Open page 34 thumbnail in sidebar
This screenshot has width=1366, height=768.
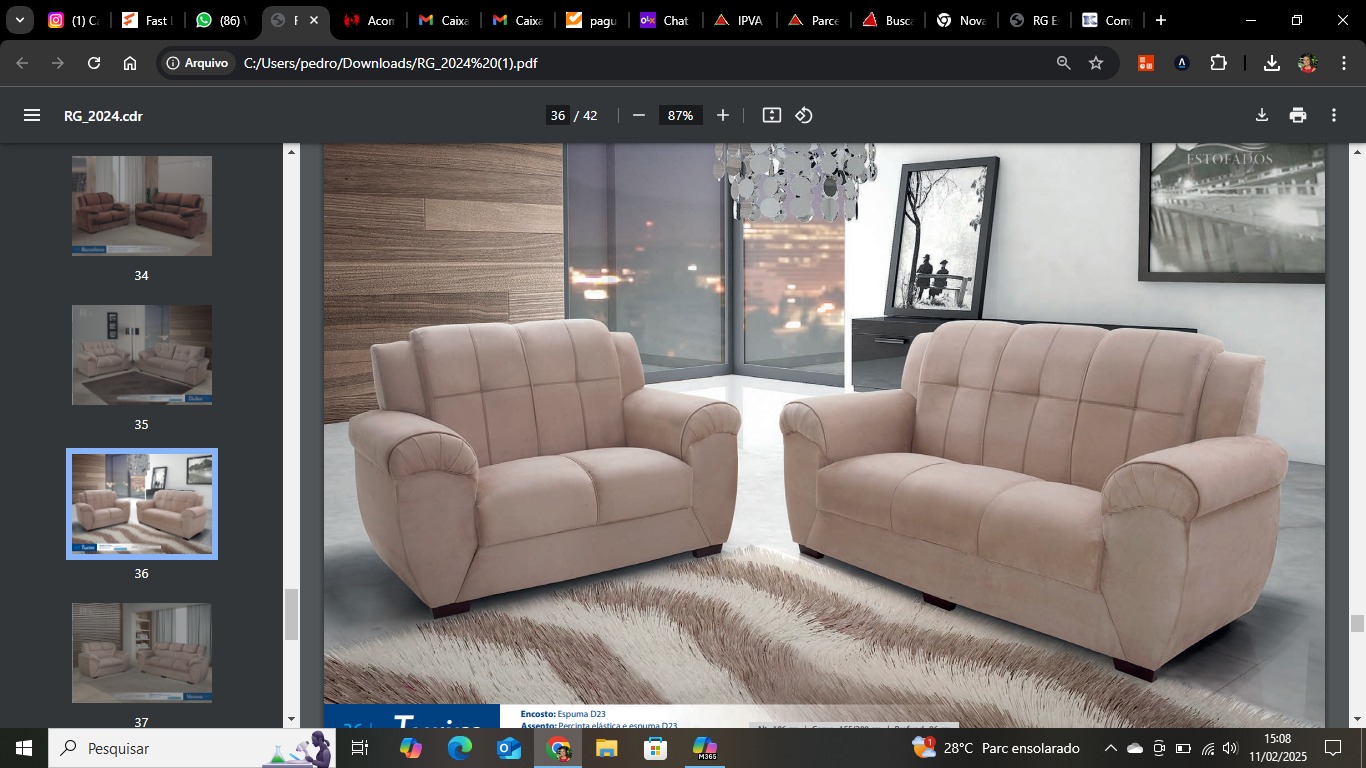point(142,206)
